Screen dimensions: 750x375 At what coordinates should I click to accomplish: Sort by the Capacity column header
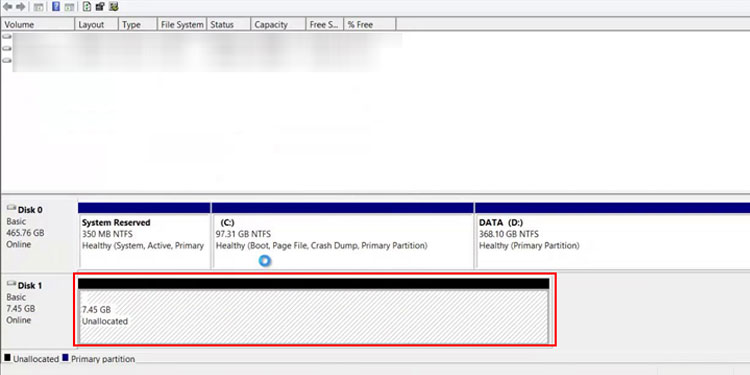coord(278,24)
